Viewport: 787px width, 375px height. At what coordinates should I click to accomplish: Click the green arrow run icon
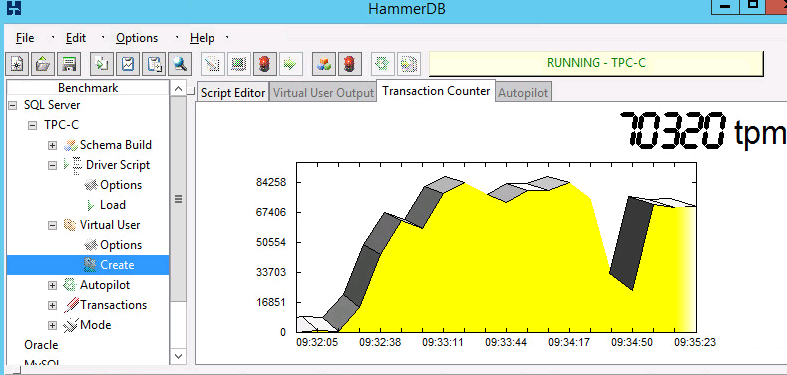click(x=290, y=64)
